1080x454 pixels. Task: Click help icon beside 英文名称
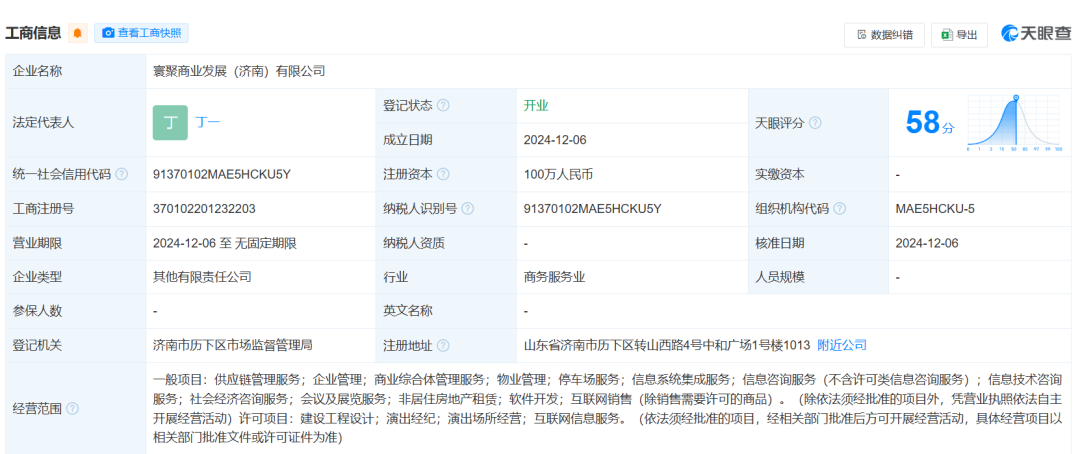443,311
